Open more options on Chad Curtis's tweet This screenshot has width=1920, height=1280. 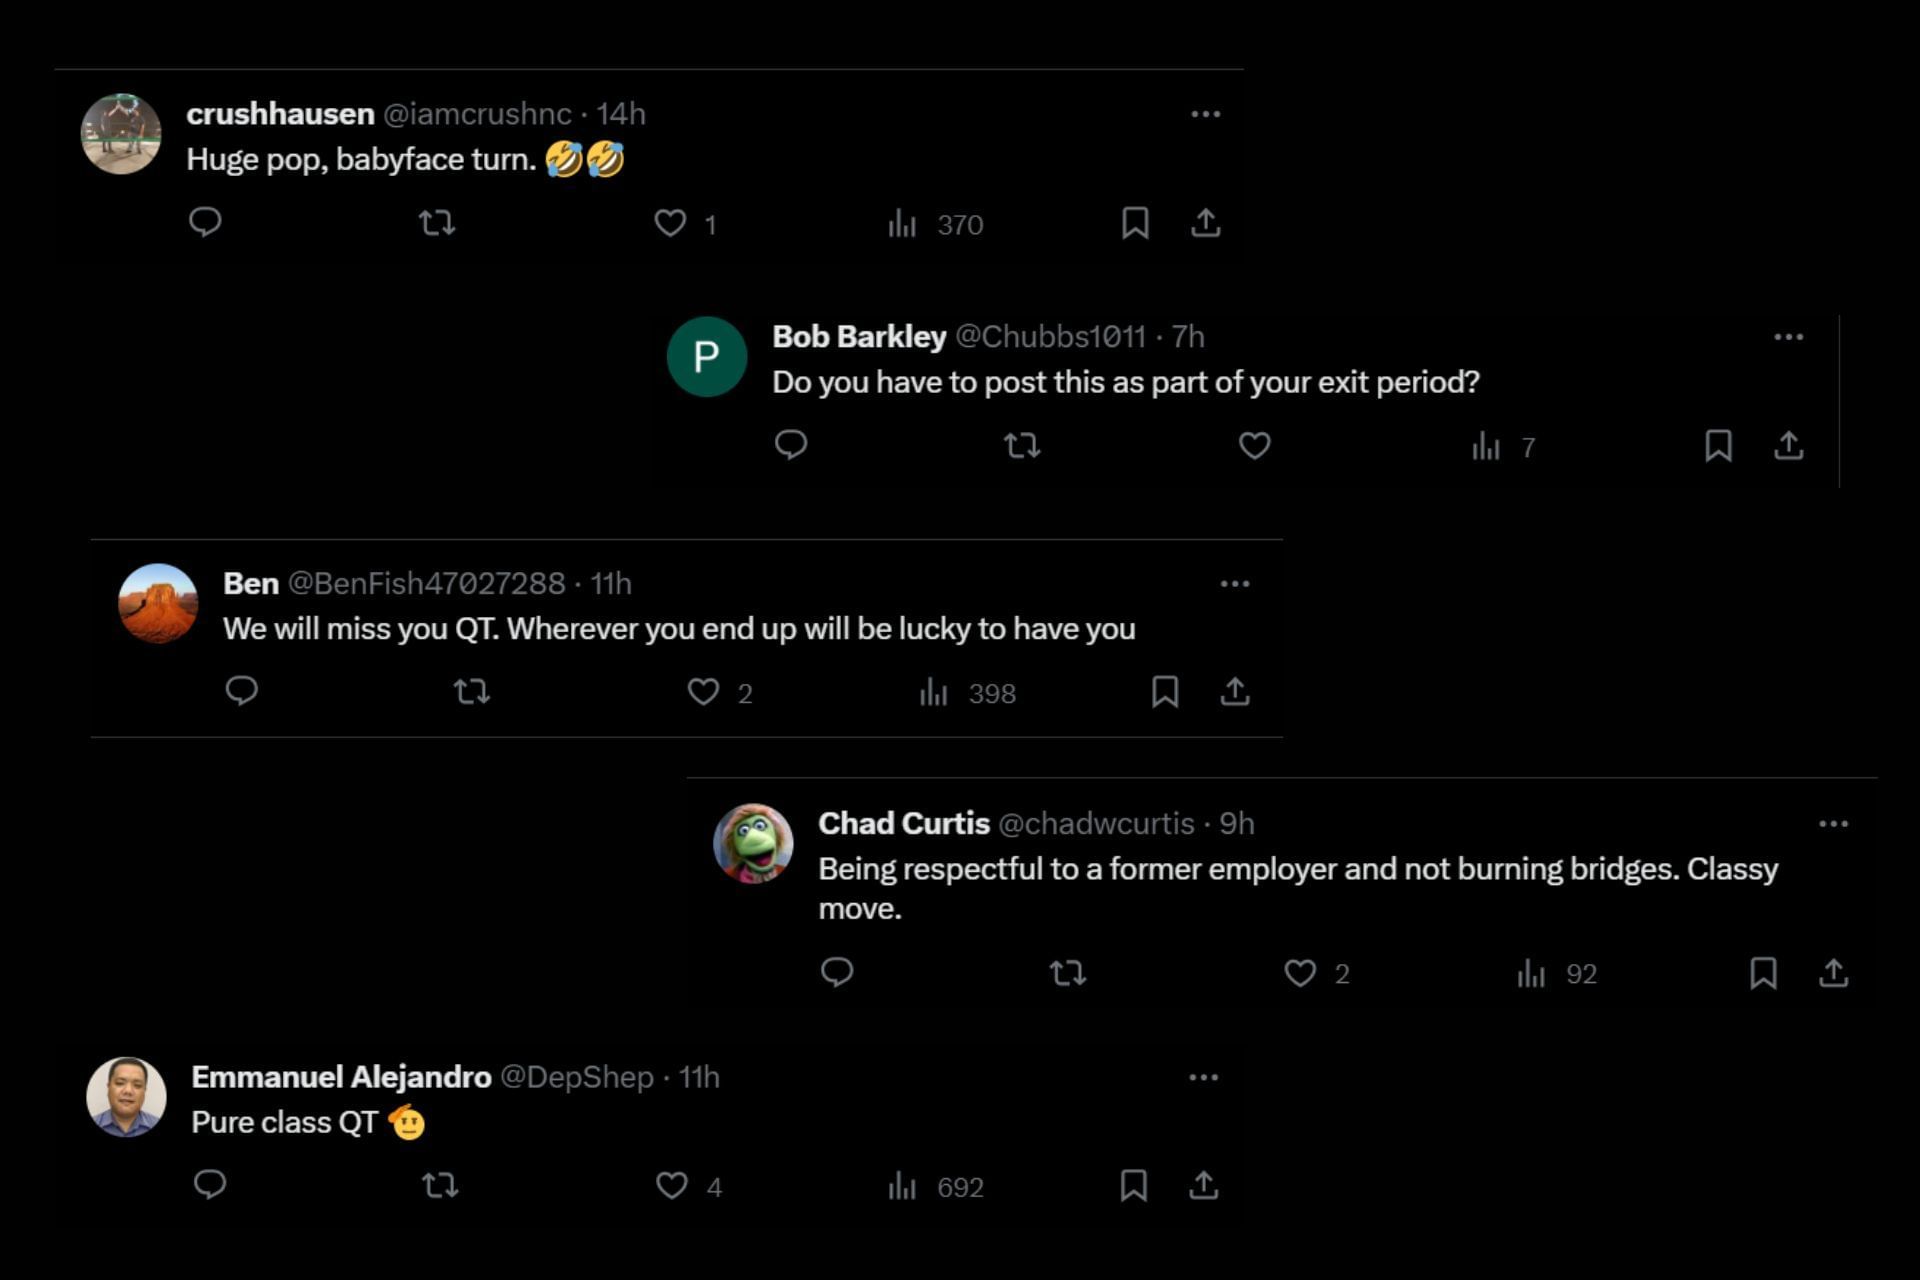[x=1833, y=824]
